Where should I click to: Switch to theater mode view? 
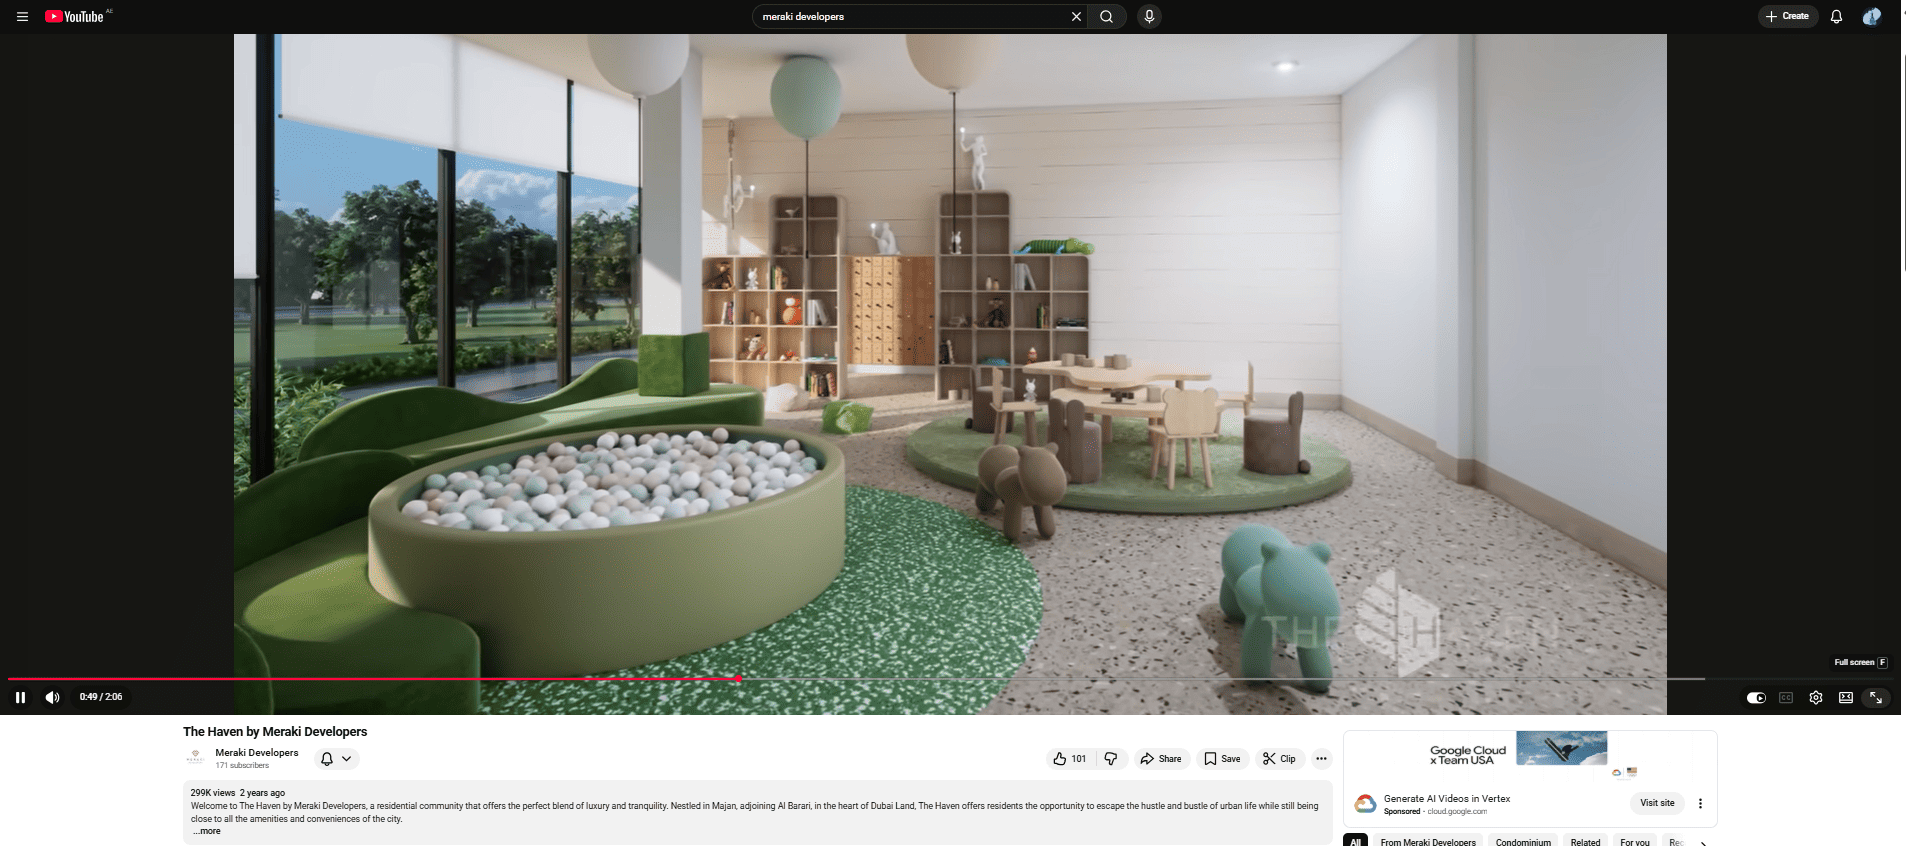[x=1846, y=698]
